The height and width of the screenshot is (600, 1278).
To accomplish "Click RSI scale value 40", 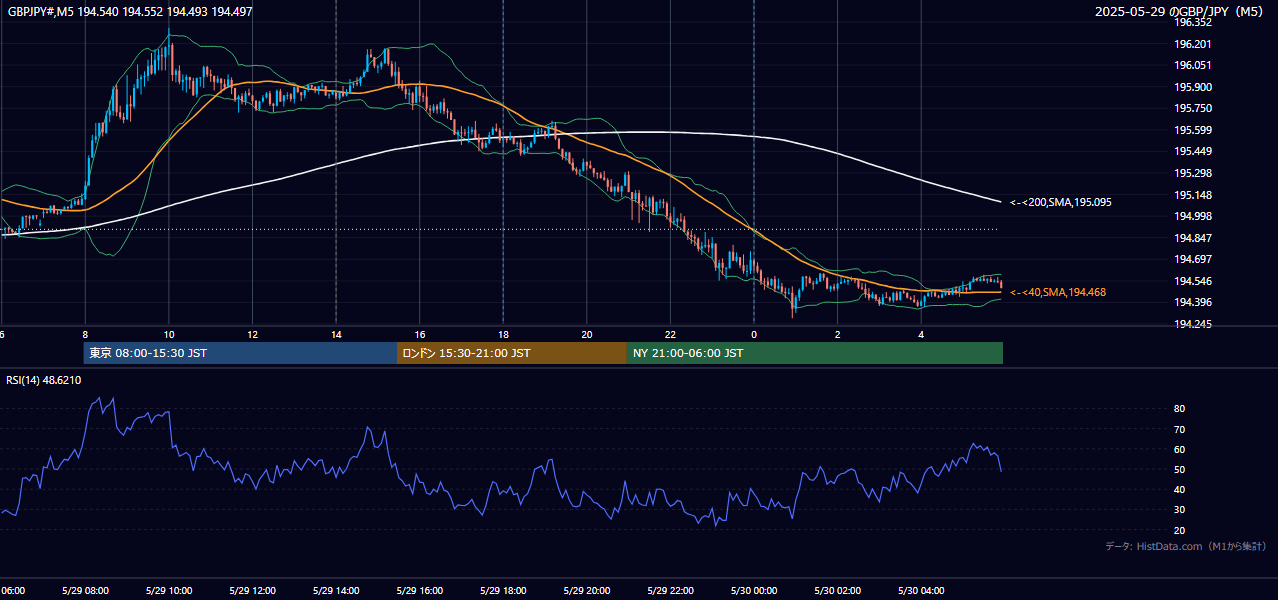I will [x=1180, y=489].
